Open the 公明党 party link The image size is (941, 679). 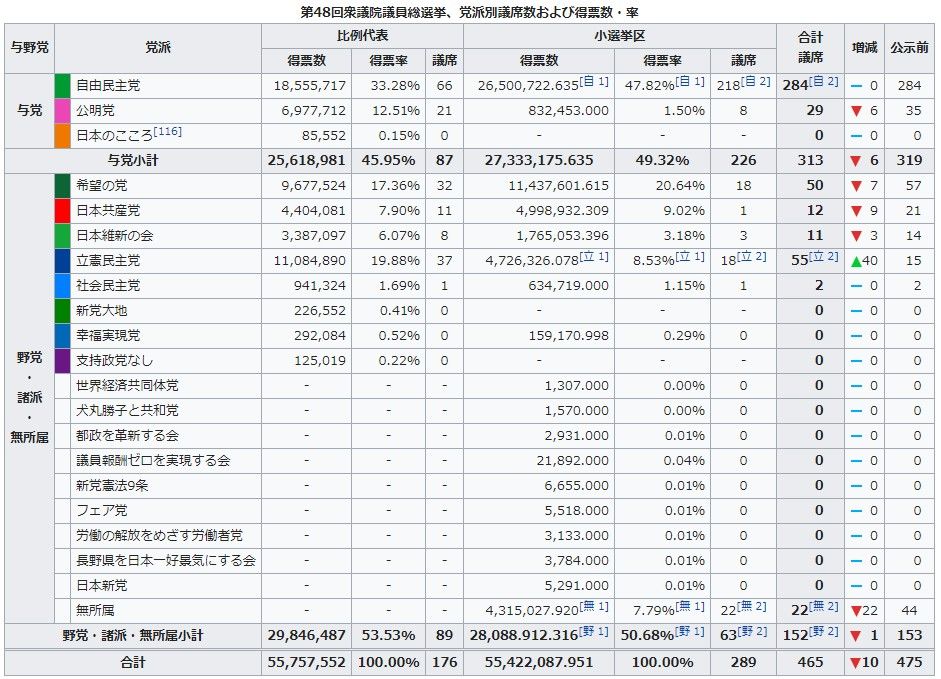click(95, 110)
